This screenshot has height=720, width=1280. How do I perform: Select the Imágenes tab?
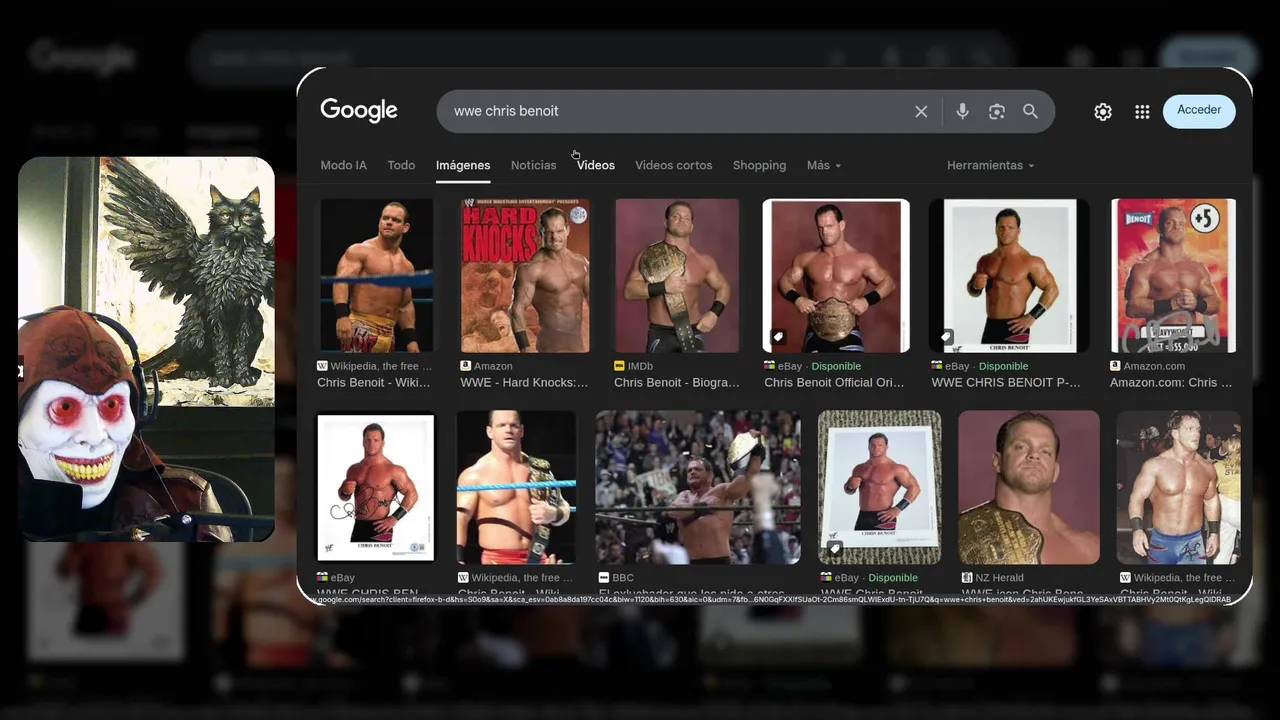(463, 165)
